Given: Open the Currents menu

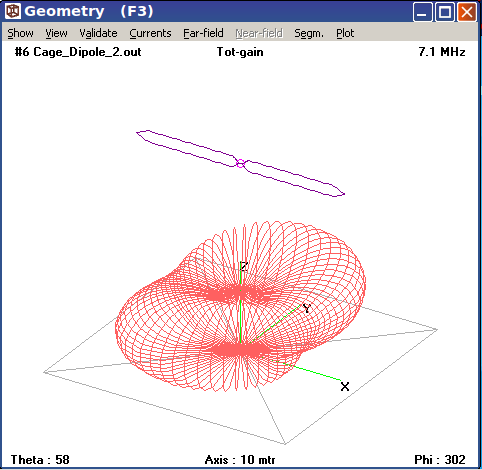Looking at the screenshot, I should pos(150,33).
